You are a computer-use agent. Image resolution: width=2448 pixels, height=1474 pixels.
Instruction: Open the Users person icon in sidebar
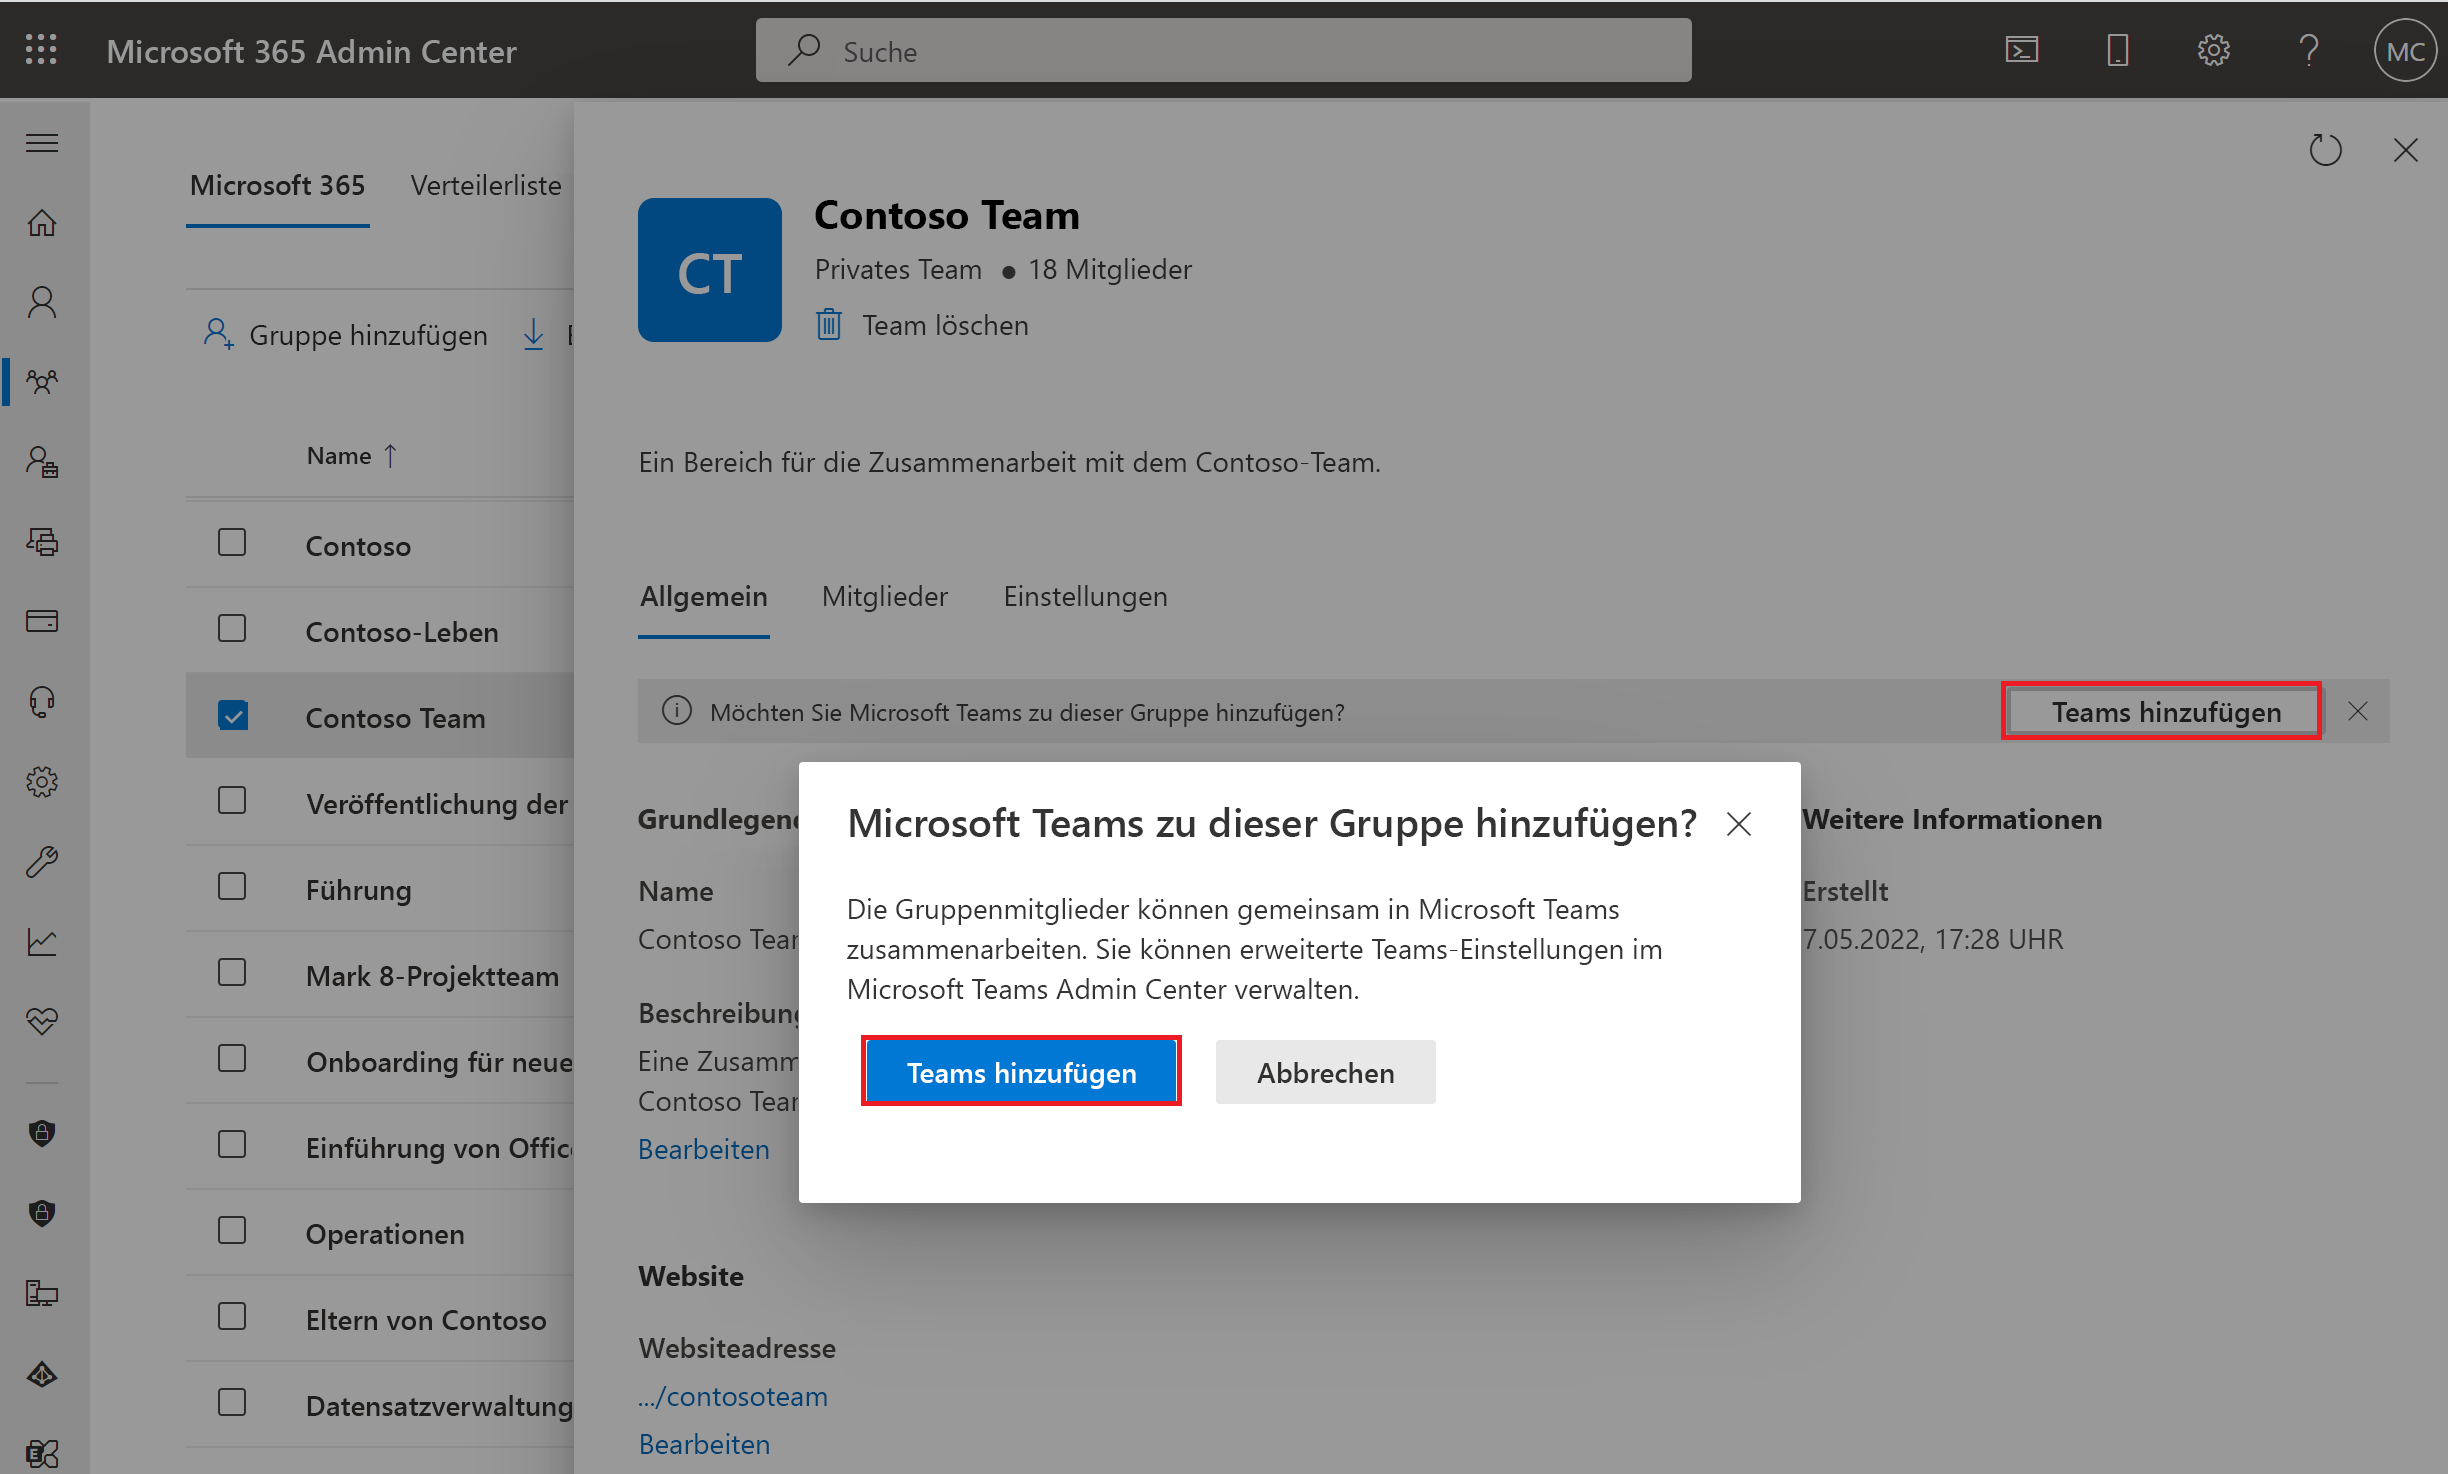click(x=41, y=302)
